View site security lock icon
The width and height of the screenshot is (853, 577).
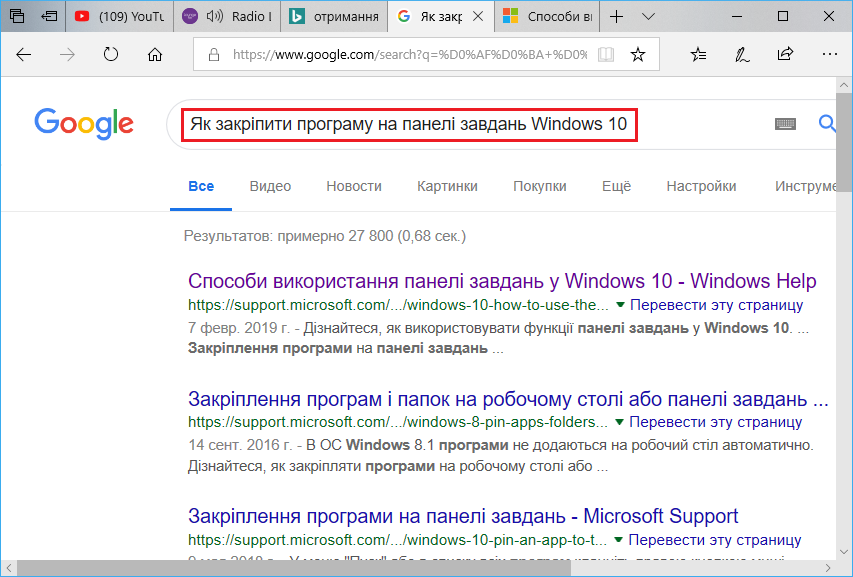(214, 54)
